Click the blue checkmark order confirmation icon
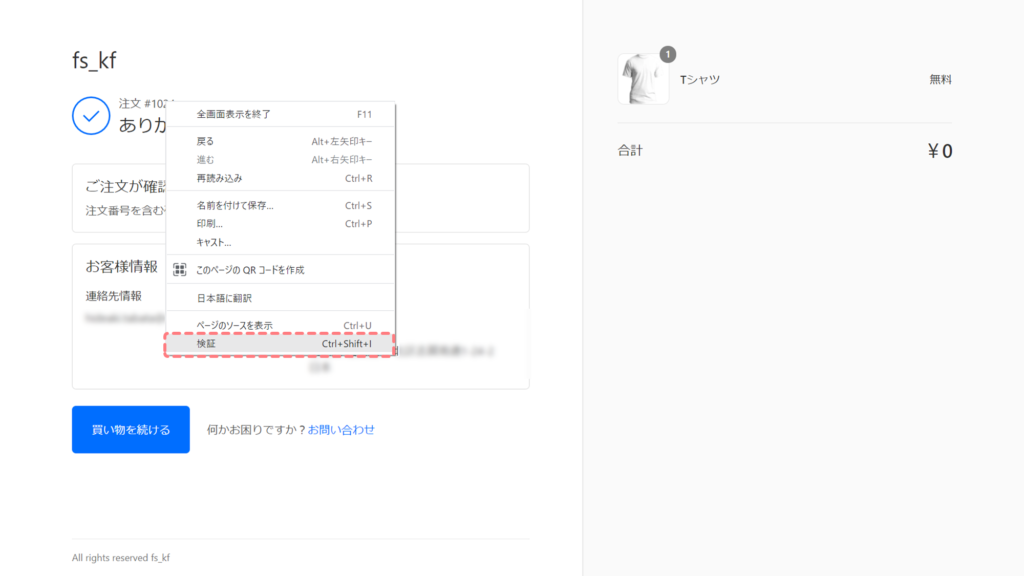 (91, 116)
